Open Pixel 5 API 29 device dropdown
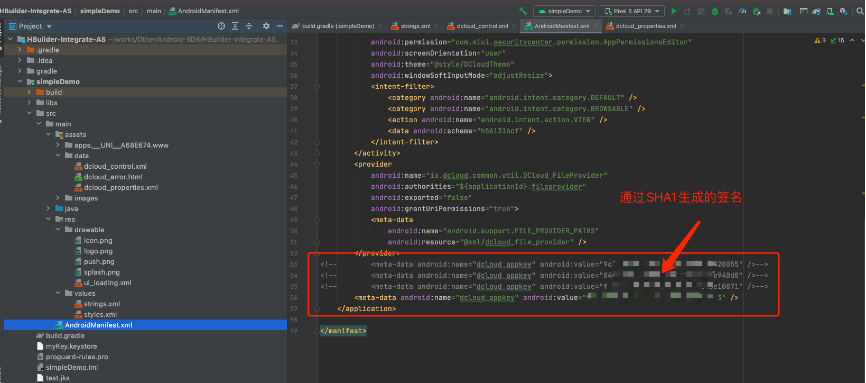Screen dimensions: 866x383 coord(632,11)
